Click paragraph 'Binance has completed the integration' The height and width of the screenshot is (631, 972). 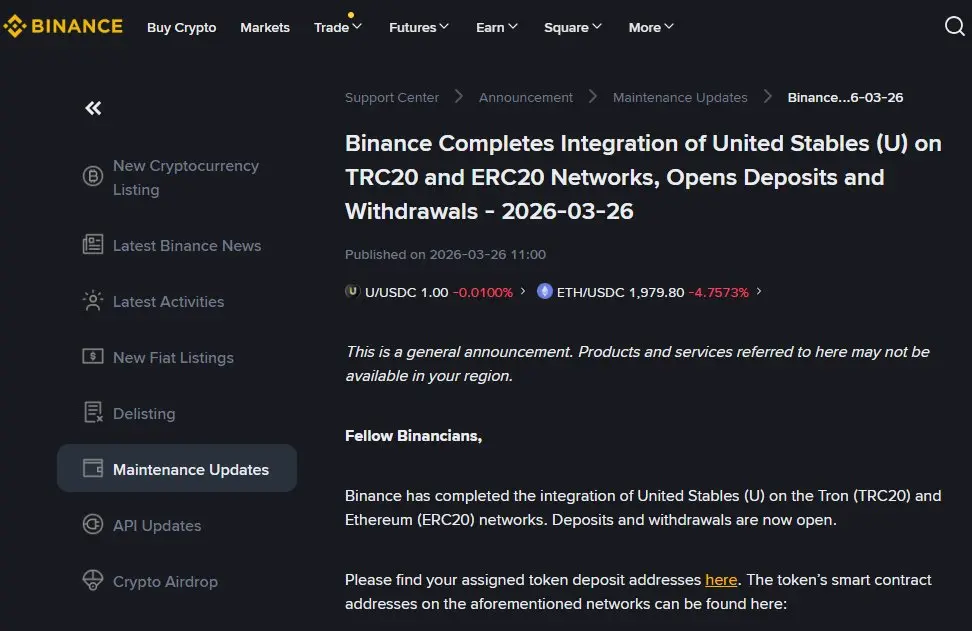[x=643, y=508]
